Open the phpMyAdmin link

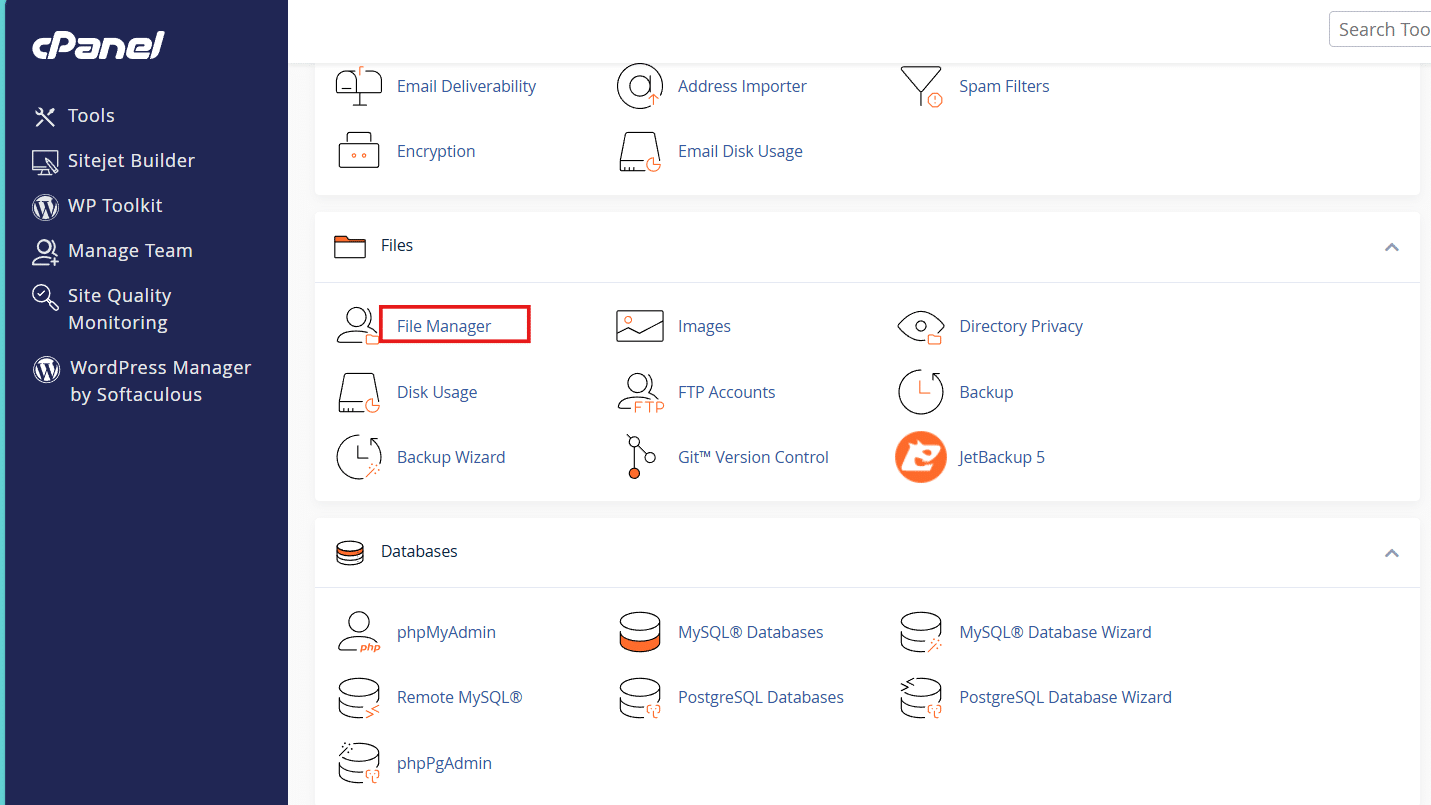(446, 632)
